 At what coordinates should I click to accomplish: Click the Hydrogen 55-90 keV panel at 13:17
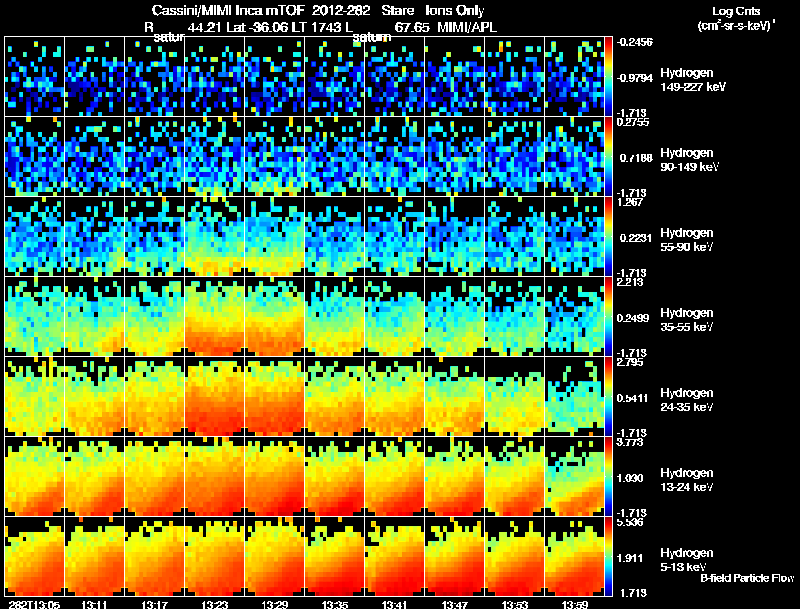[x=155, y=237]
